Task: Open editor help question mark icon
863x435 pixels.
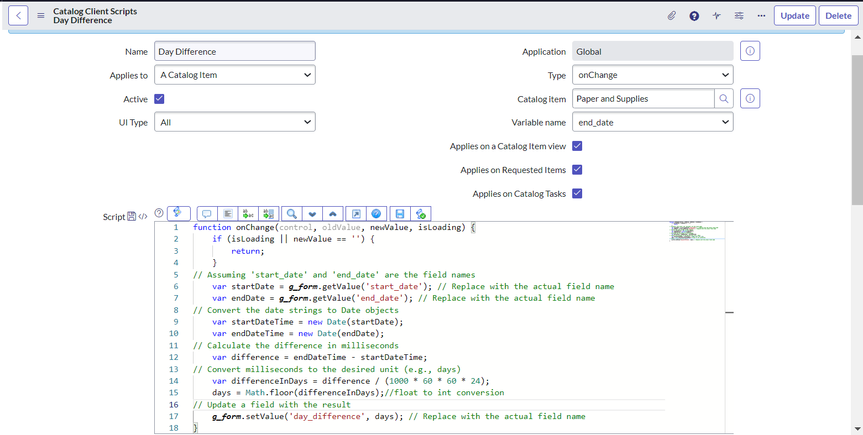Action: tap(159, 213)
